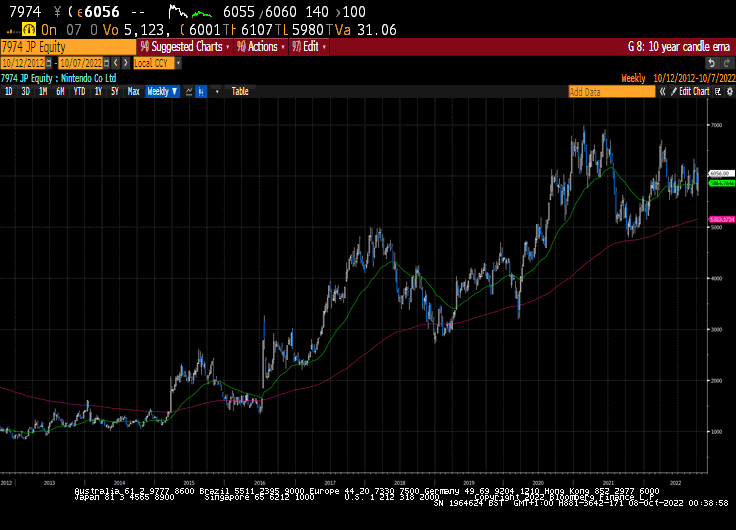Click the 2022 year label on time axis
This screenshot has width=736, height=530.
(675, 483)
